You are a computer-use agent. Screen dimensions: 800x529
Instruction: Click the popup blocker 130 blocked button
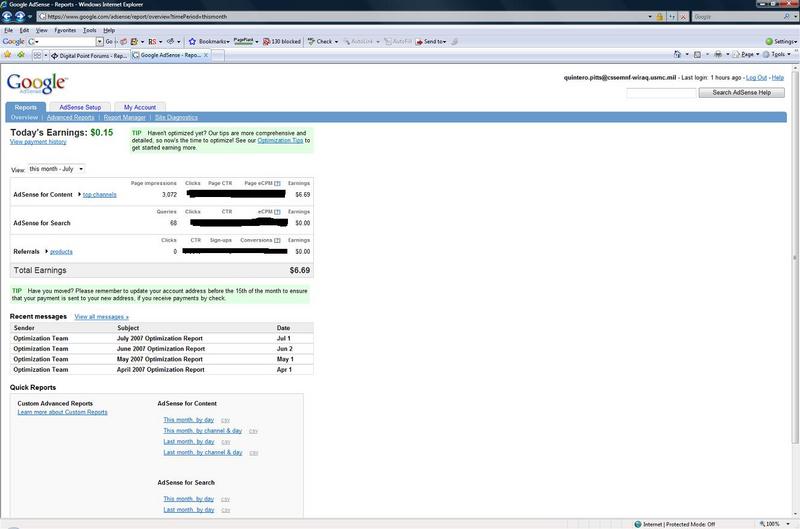282,41
